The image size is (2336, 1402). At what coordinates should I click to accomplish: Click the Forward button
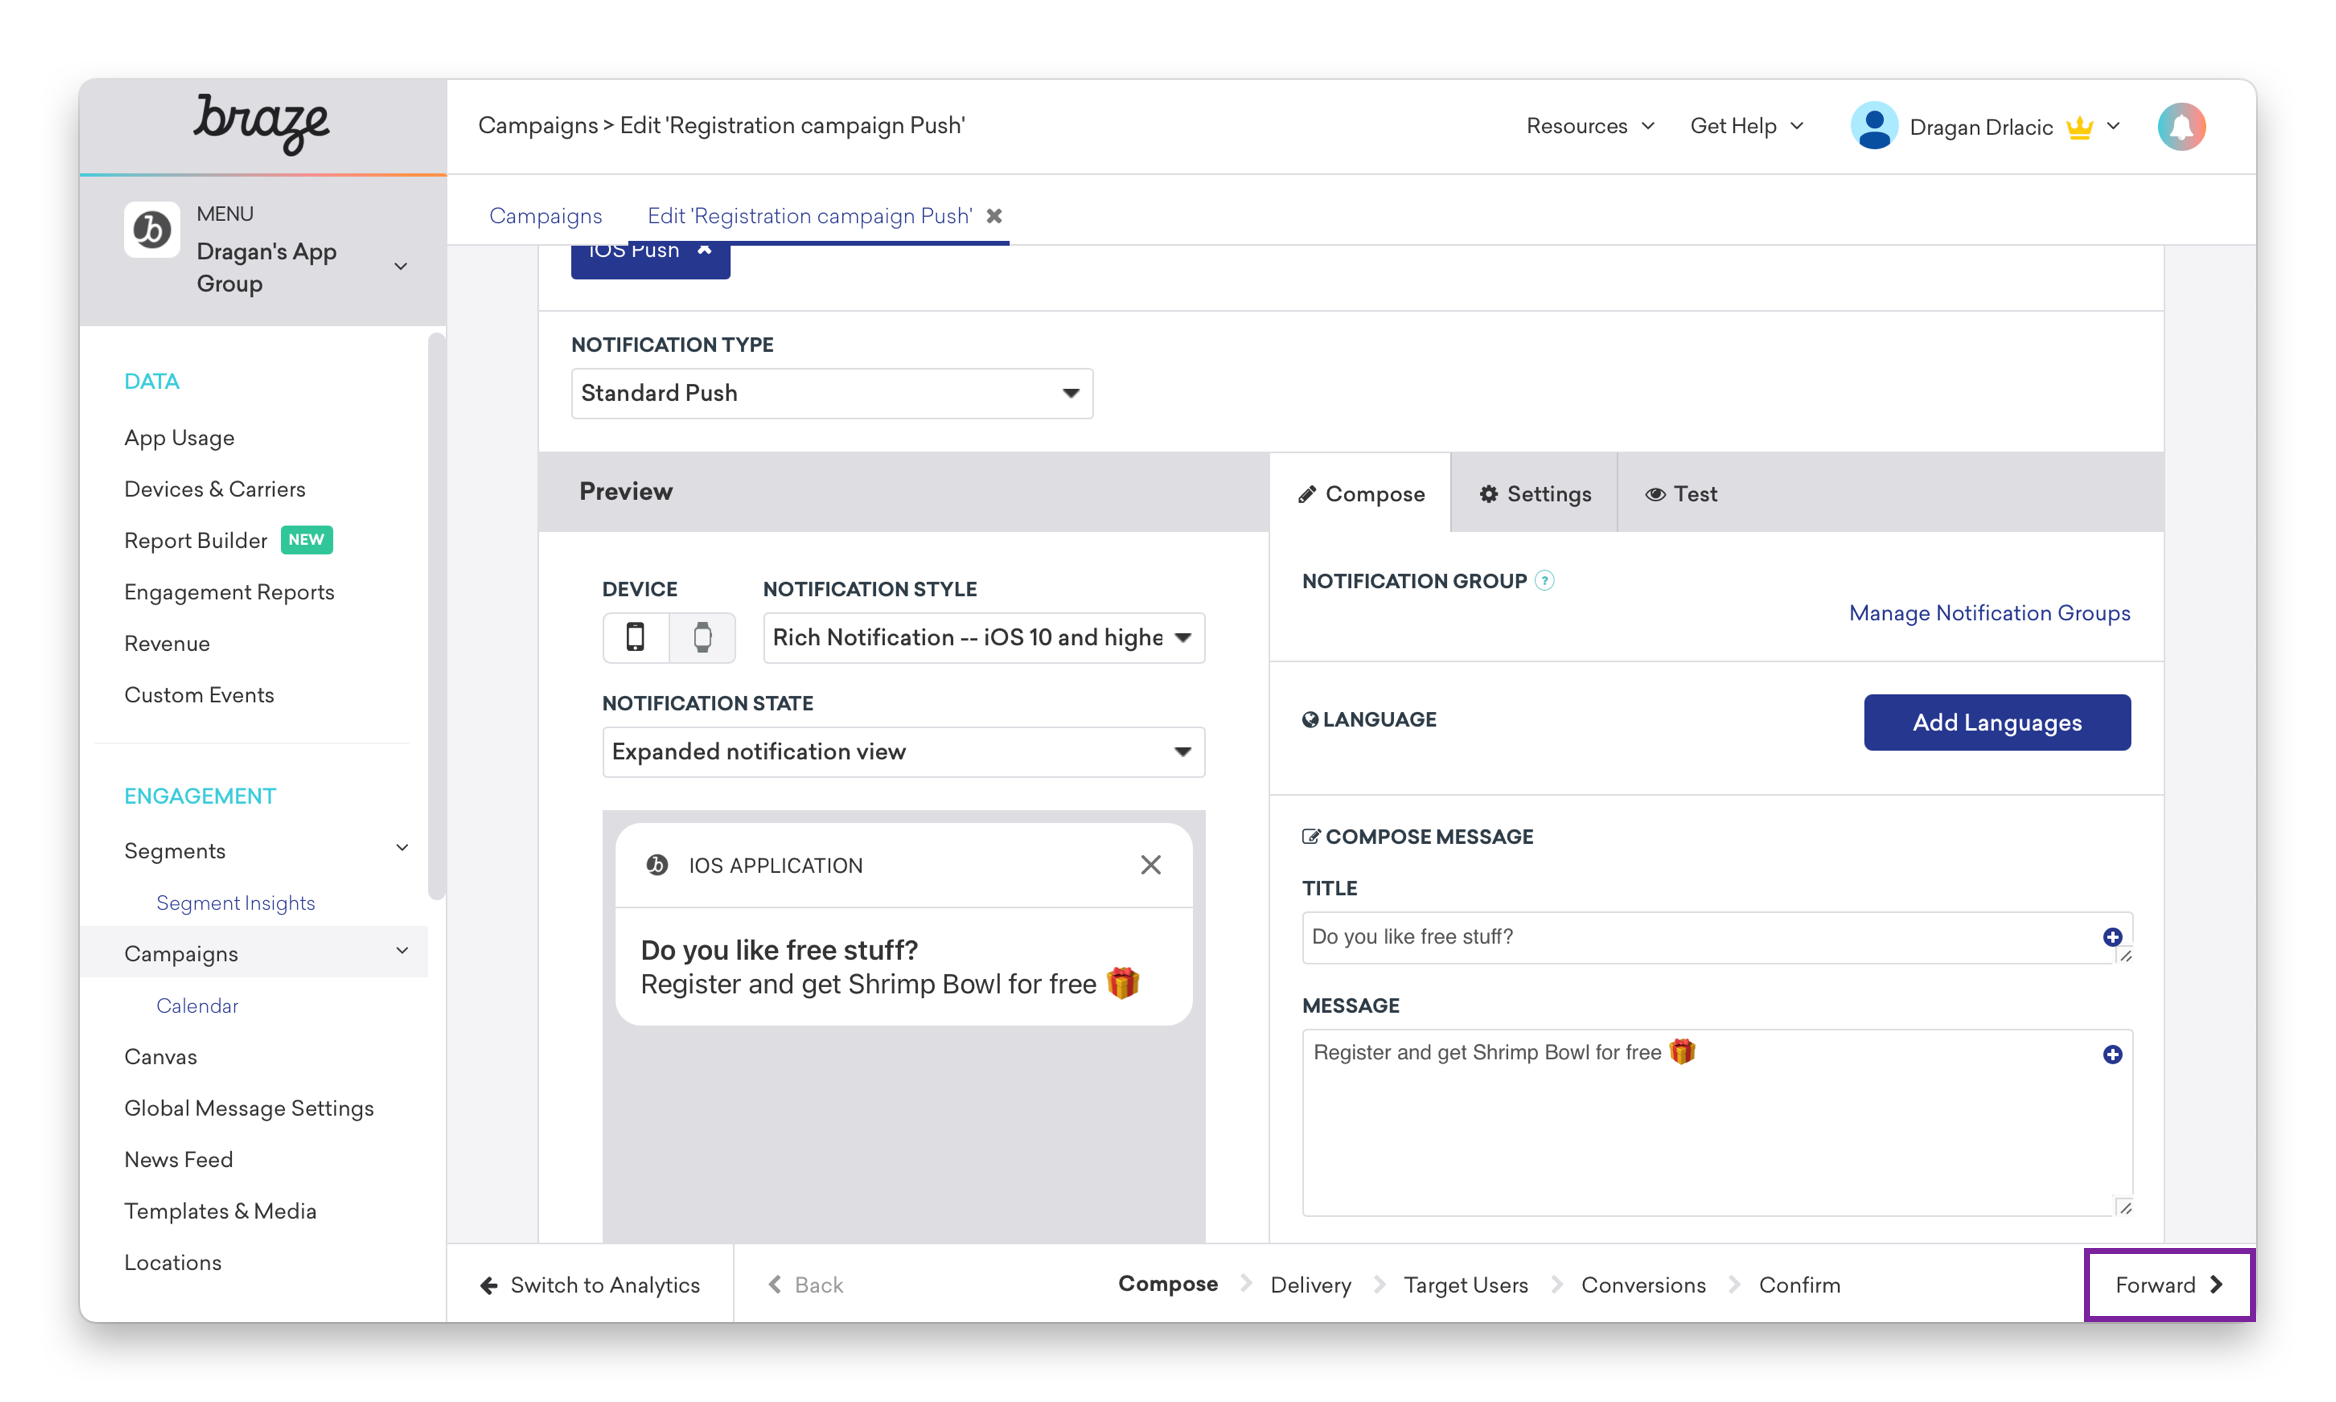point(2169,1285)
